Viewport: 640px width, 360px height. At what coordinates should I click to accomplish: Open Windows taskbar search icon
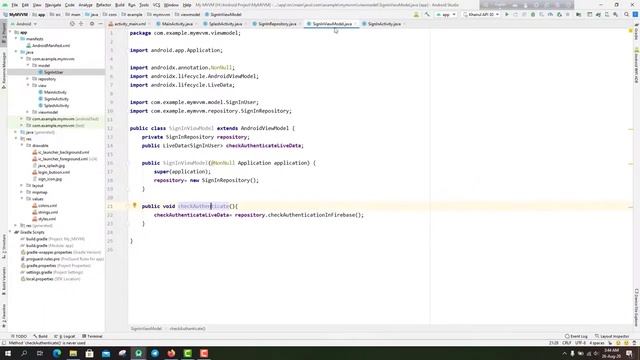24,353
